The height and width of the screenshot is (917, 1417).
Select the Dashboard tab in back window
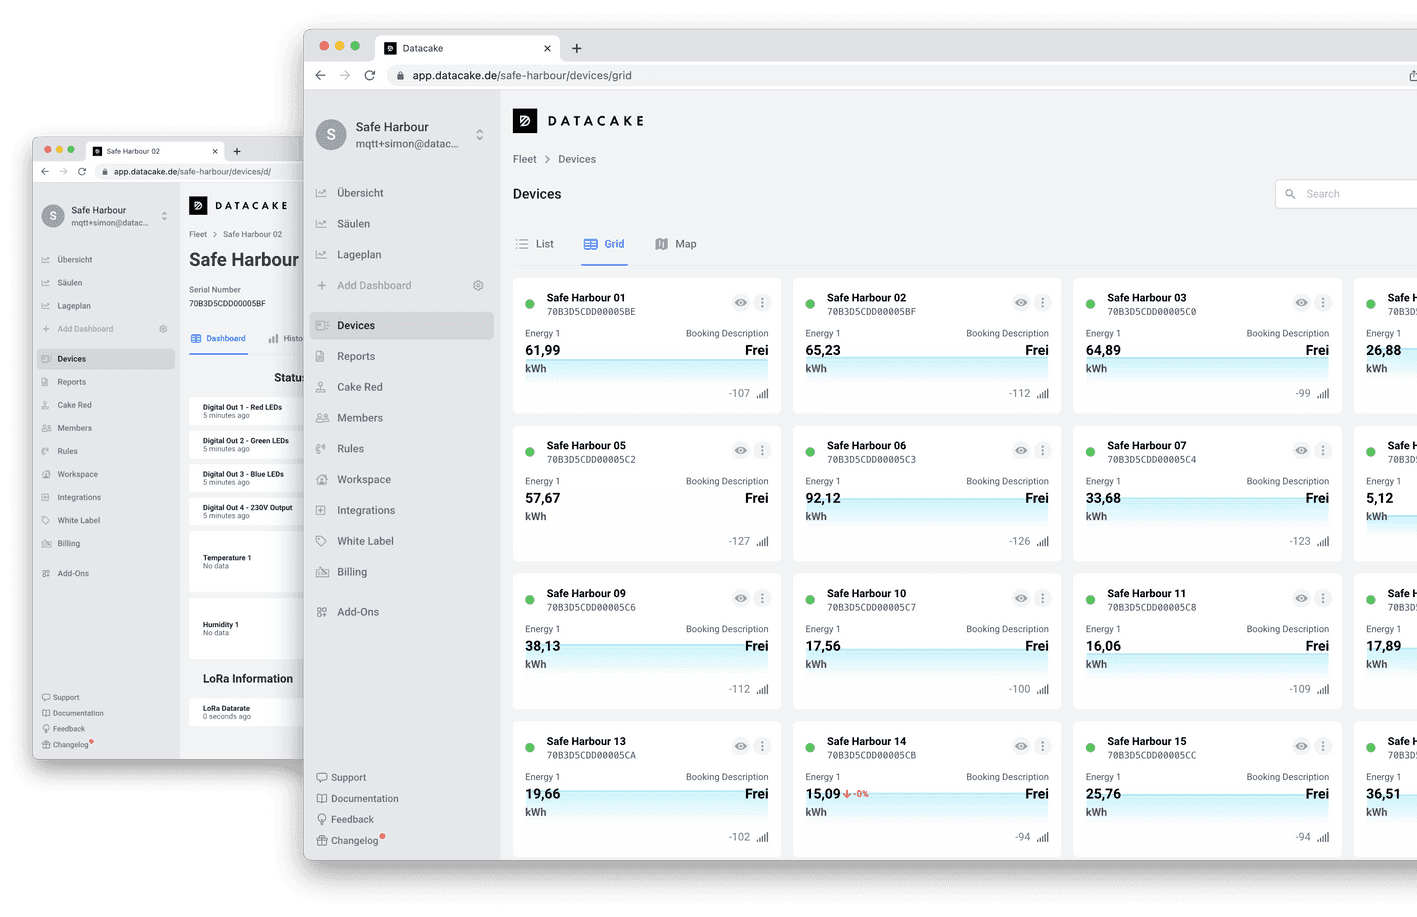(x=218, y=339)
